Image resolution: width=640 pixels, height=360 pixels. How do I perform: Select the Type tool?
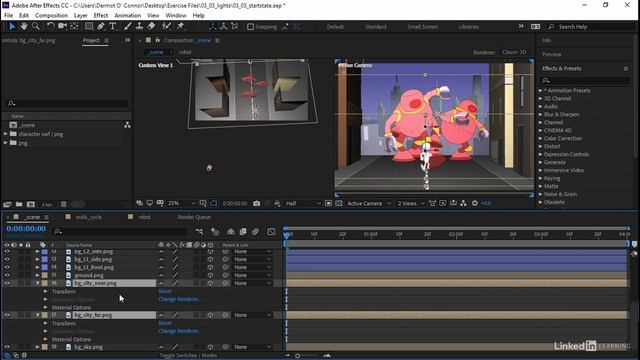[x=113, y=27]
